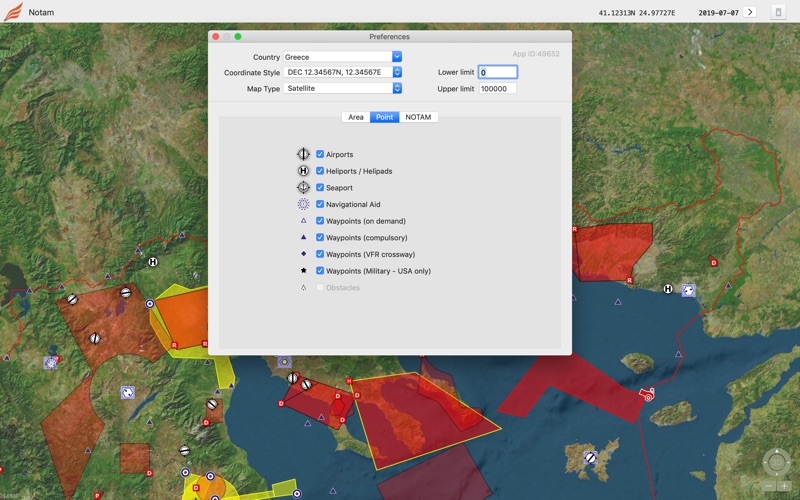Click the Notam app logo icon
The height and width of the screenshot is (500, 800).
(13, 12)
